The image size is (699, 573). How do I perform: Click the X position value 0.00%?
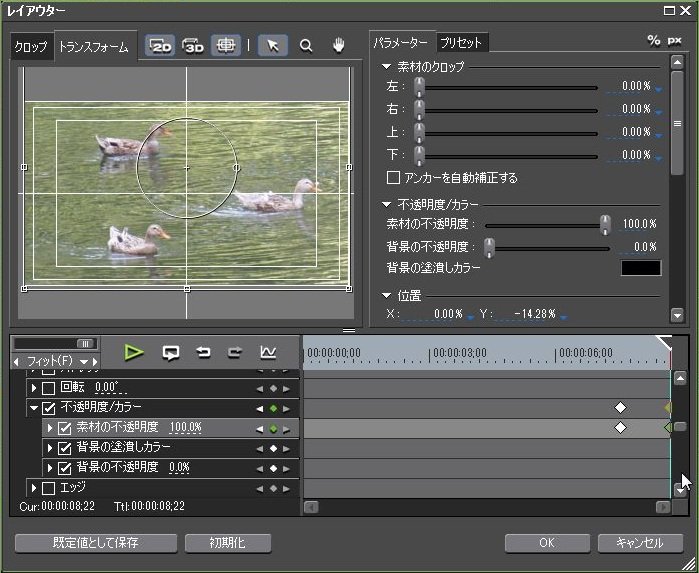(448, 314)
